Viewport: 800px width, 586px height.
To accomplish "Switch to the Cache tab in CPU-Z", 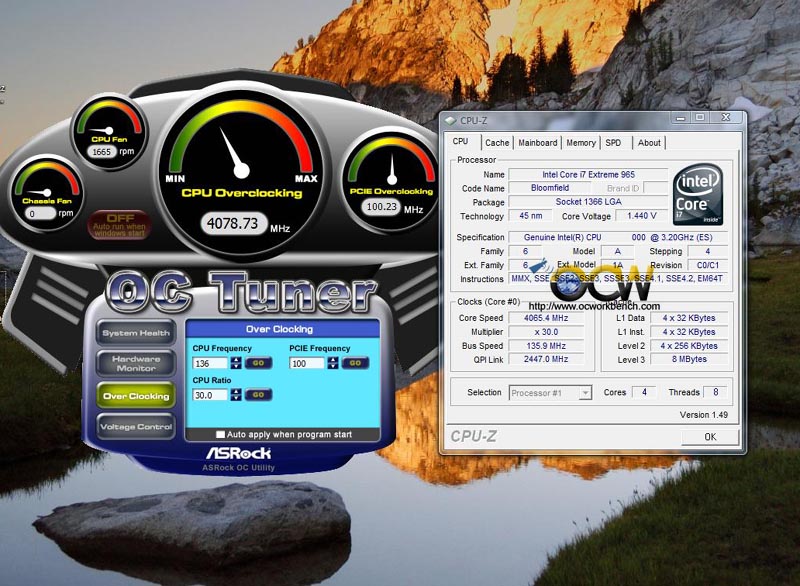I will tap(497, 143).
